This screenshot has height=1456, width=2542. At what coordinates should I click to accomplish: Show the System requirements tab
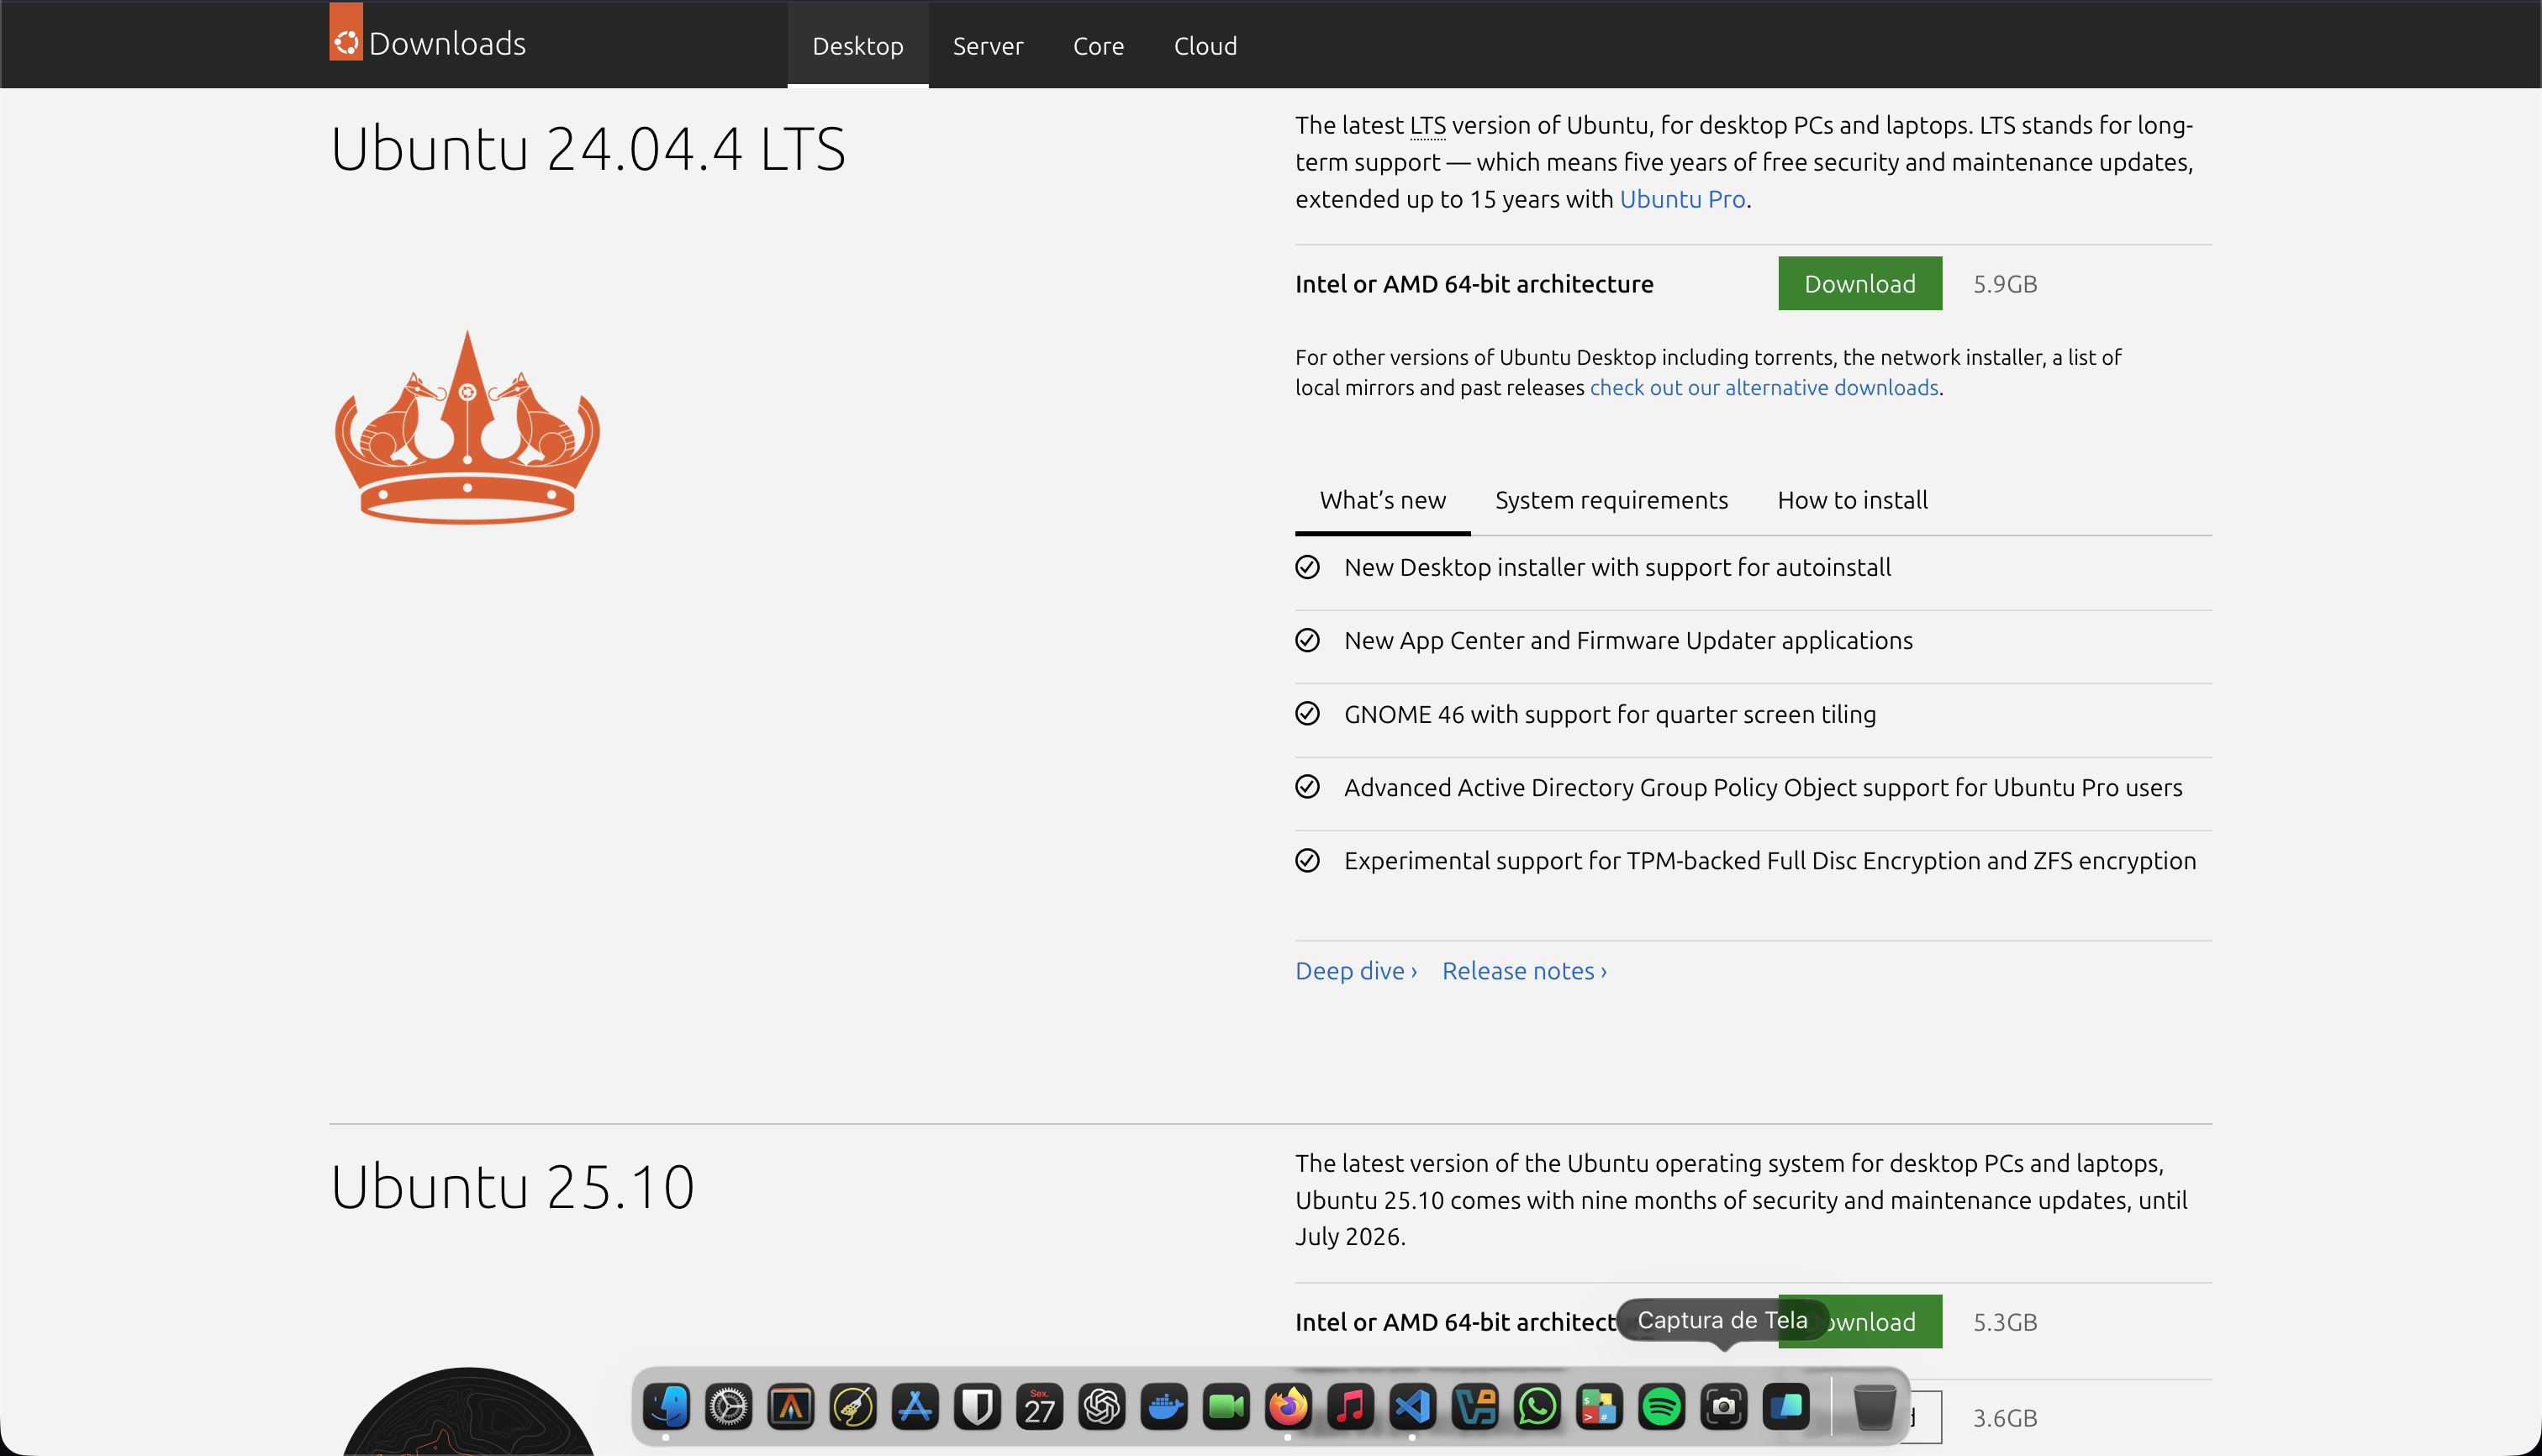click(1611, 500)
